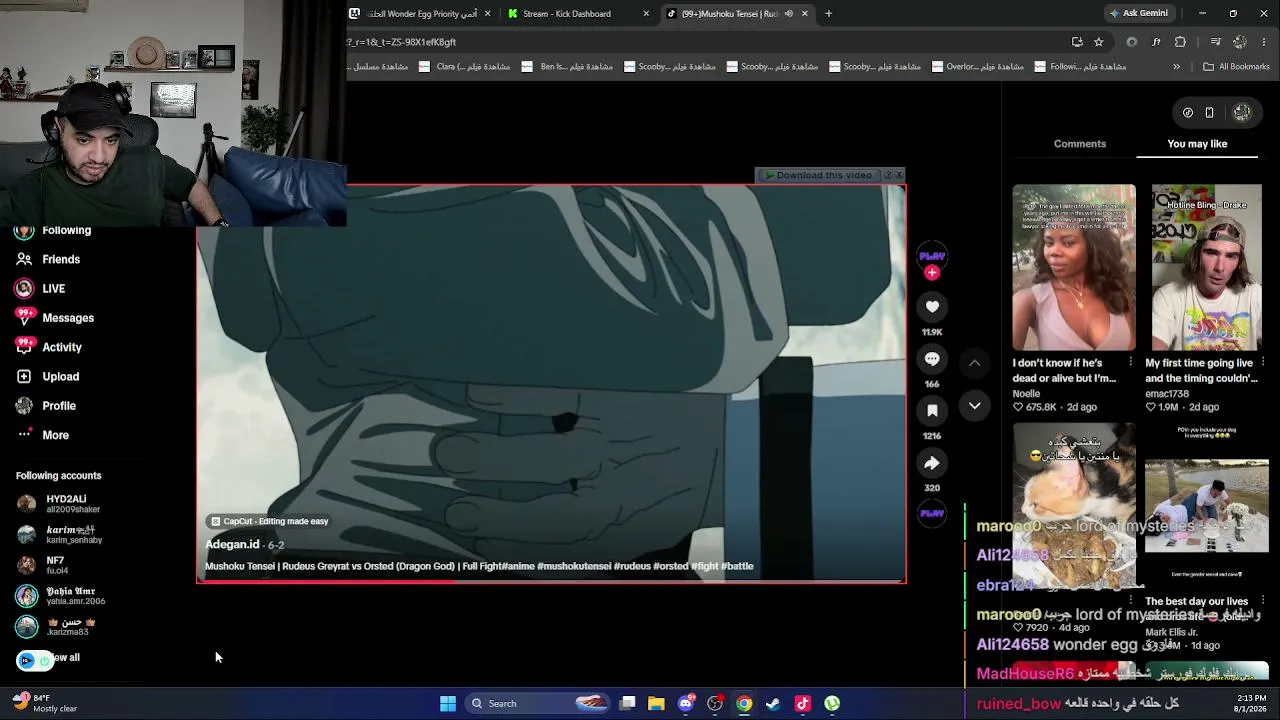Bookmark the video using the favorites icon
The image size is (1280, 720).
click(x=932, y=411)
